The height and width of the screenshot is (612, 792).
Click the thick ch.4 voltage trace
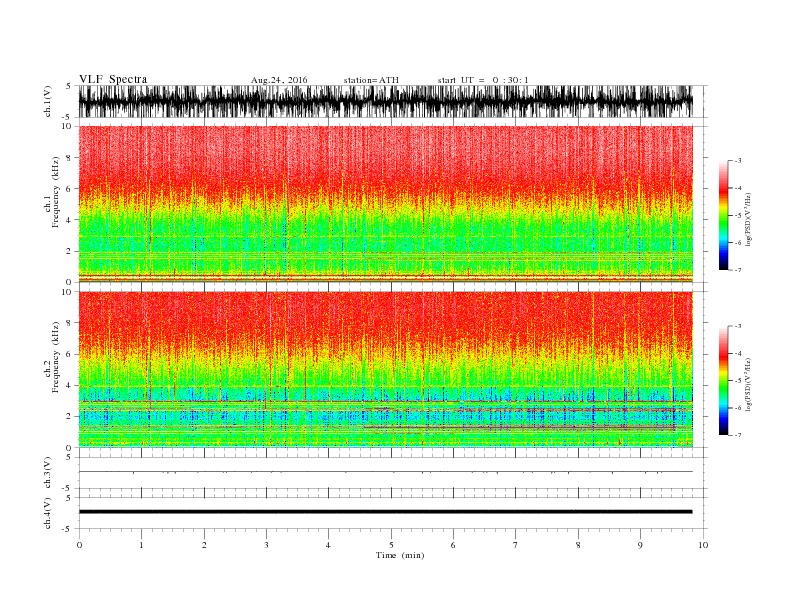385,512
